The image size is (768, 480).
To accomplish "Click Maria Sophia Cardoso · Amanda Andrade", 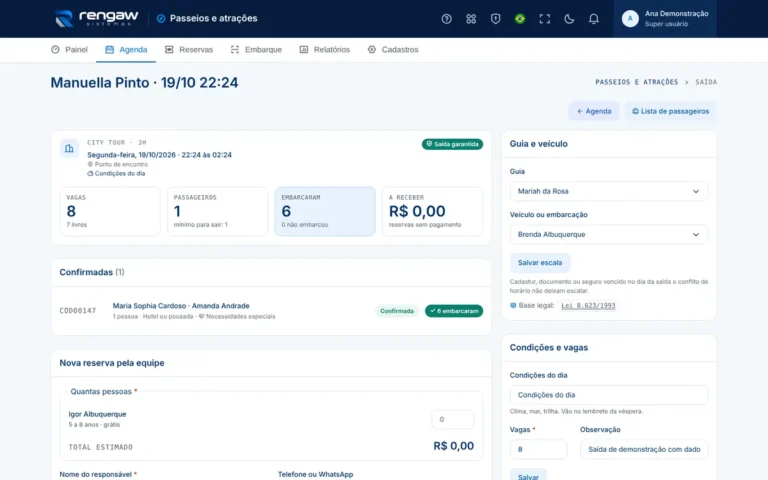I will click(181, 306).
